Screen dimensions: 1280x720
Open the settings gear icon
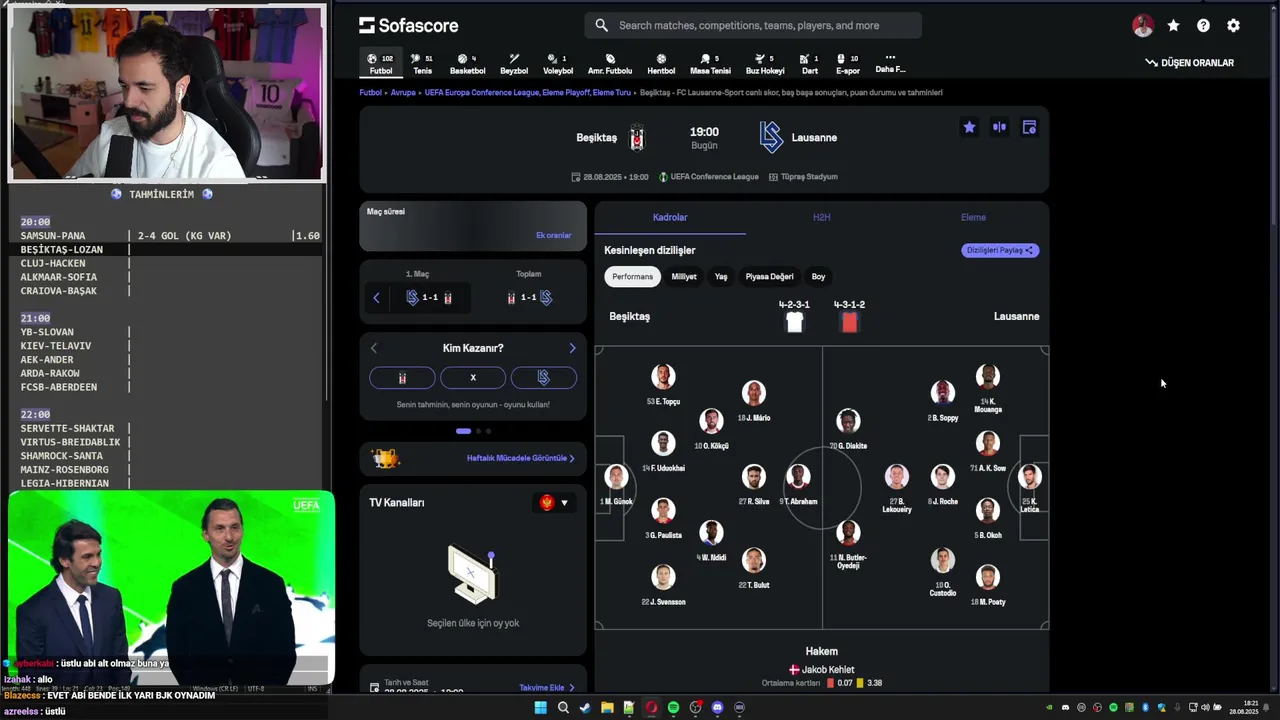pos(1233,26)
